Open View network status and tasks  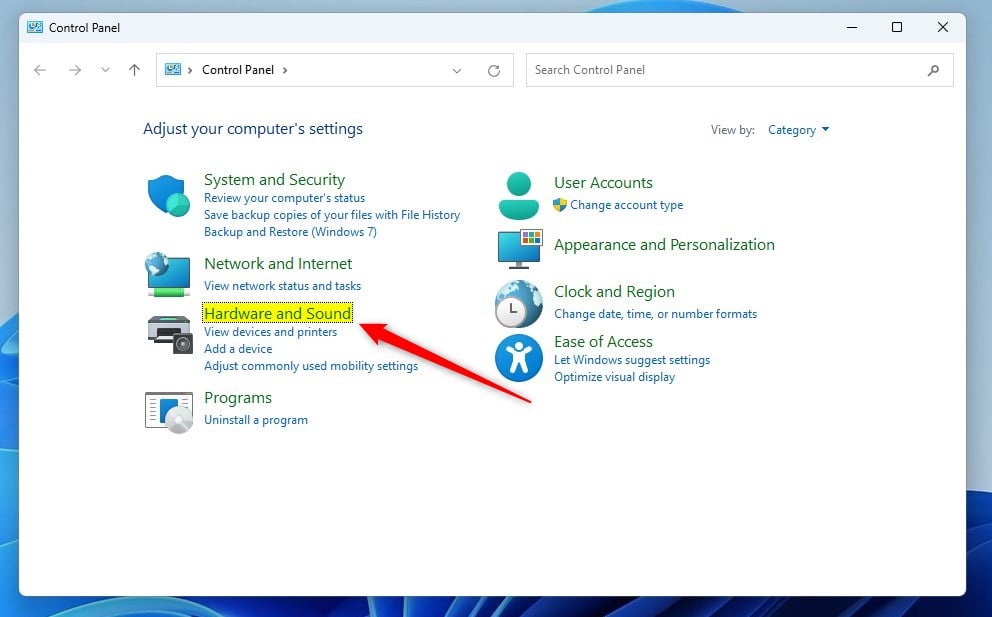click(x=282, y=286)
